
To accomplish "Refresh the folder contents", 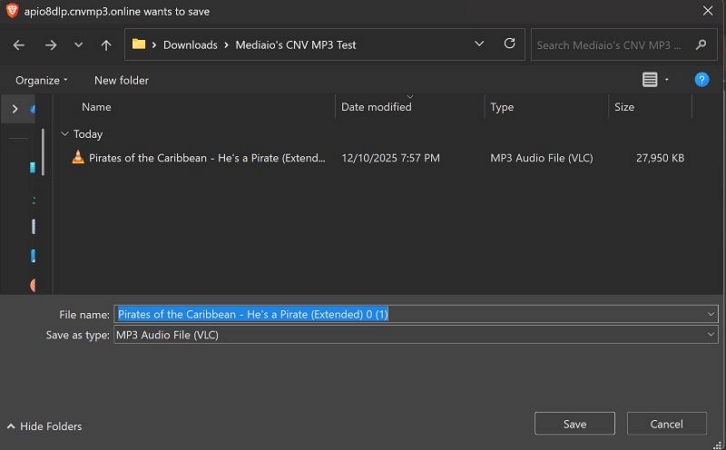I will click(509, 44).
